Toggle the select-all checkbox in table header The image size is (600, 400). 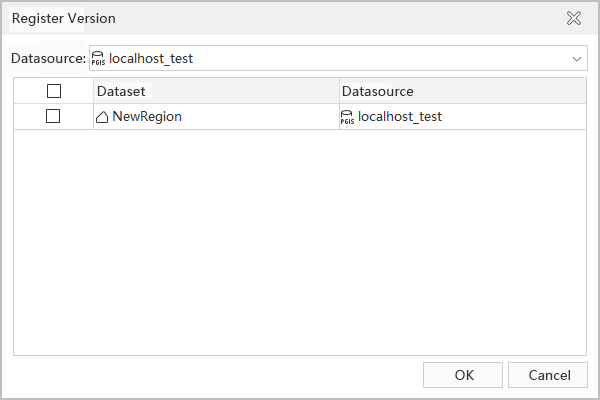tap(54, 91)
